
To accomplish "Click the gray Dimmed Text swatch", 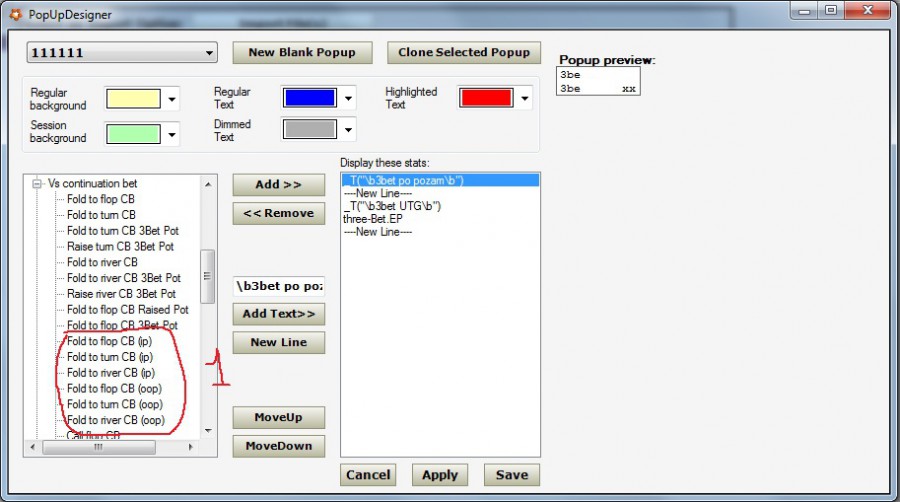I will [310, 129].
